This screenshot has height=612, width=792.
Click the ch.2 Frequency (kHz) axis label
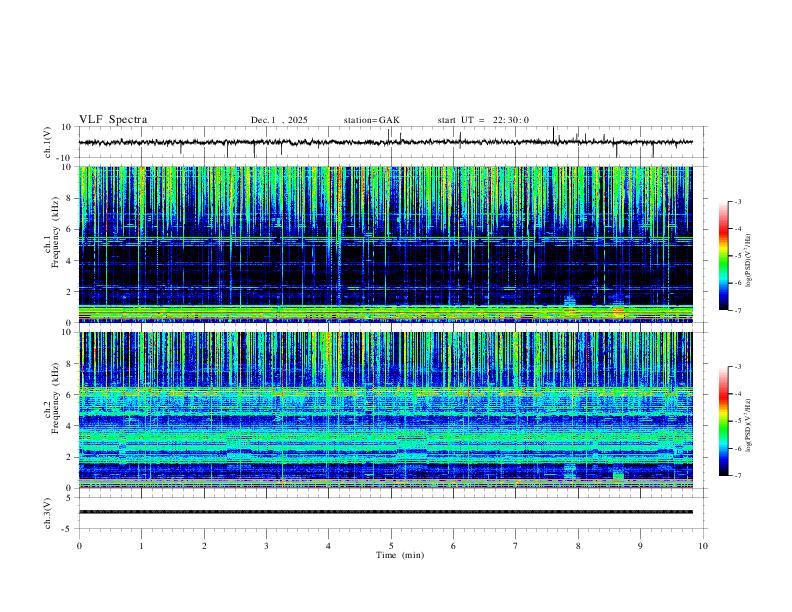click(52, 398)
